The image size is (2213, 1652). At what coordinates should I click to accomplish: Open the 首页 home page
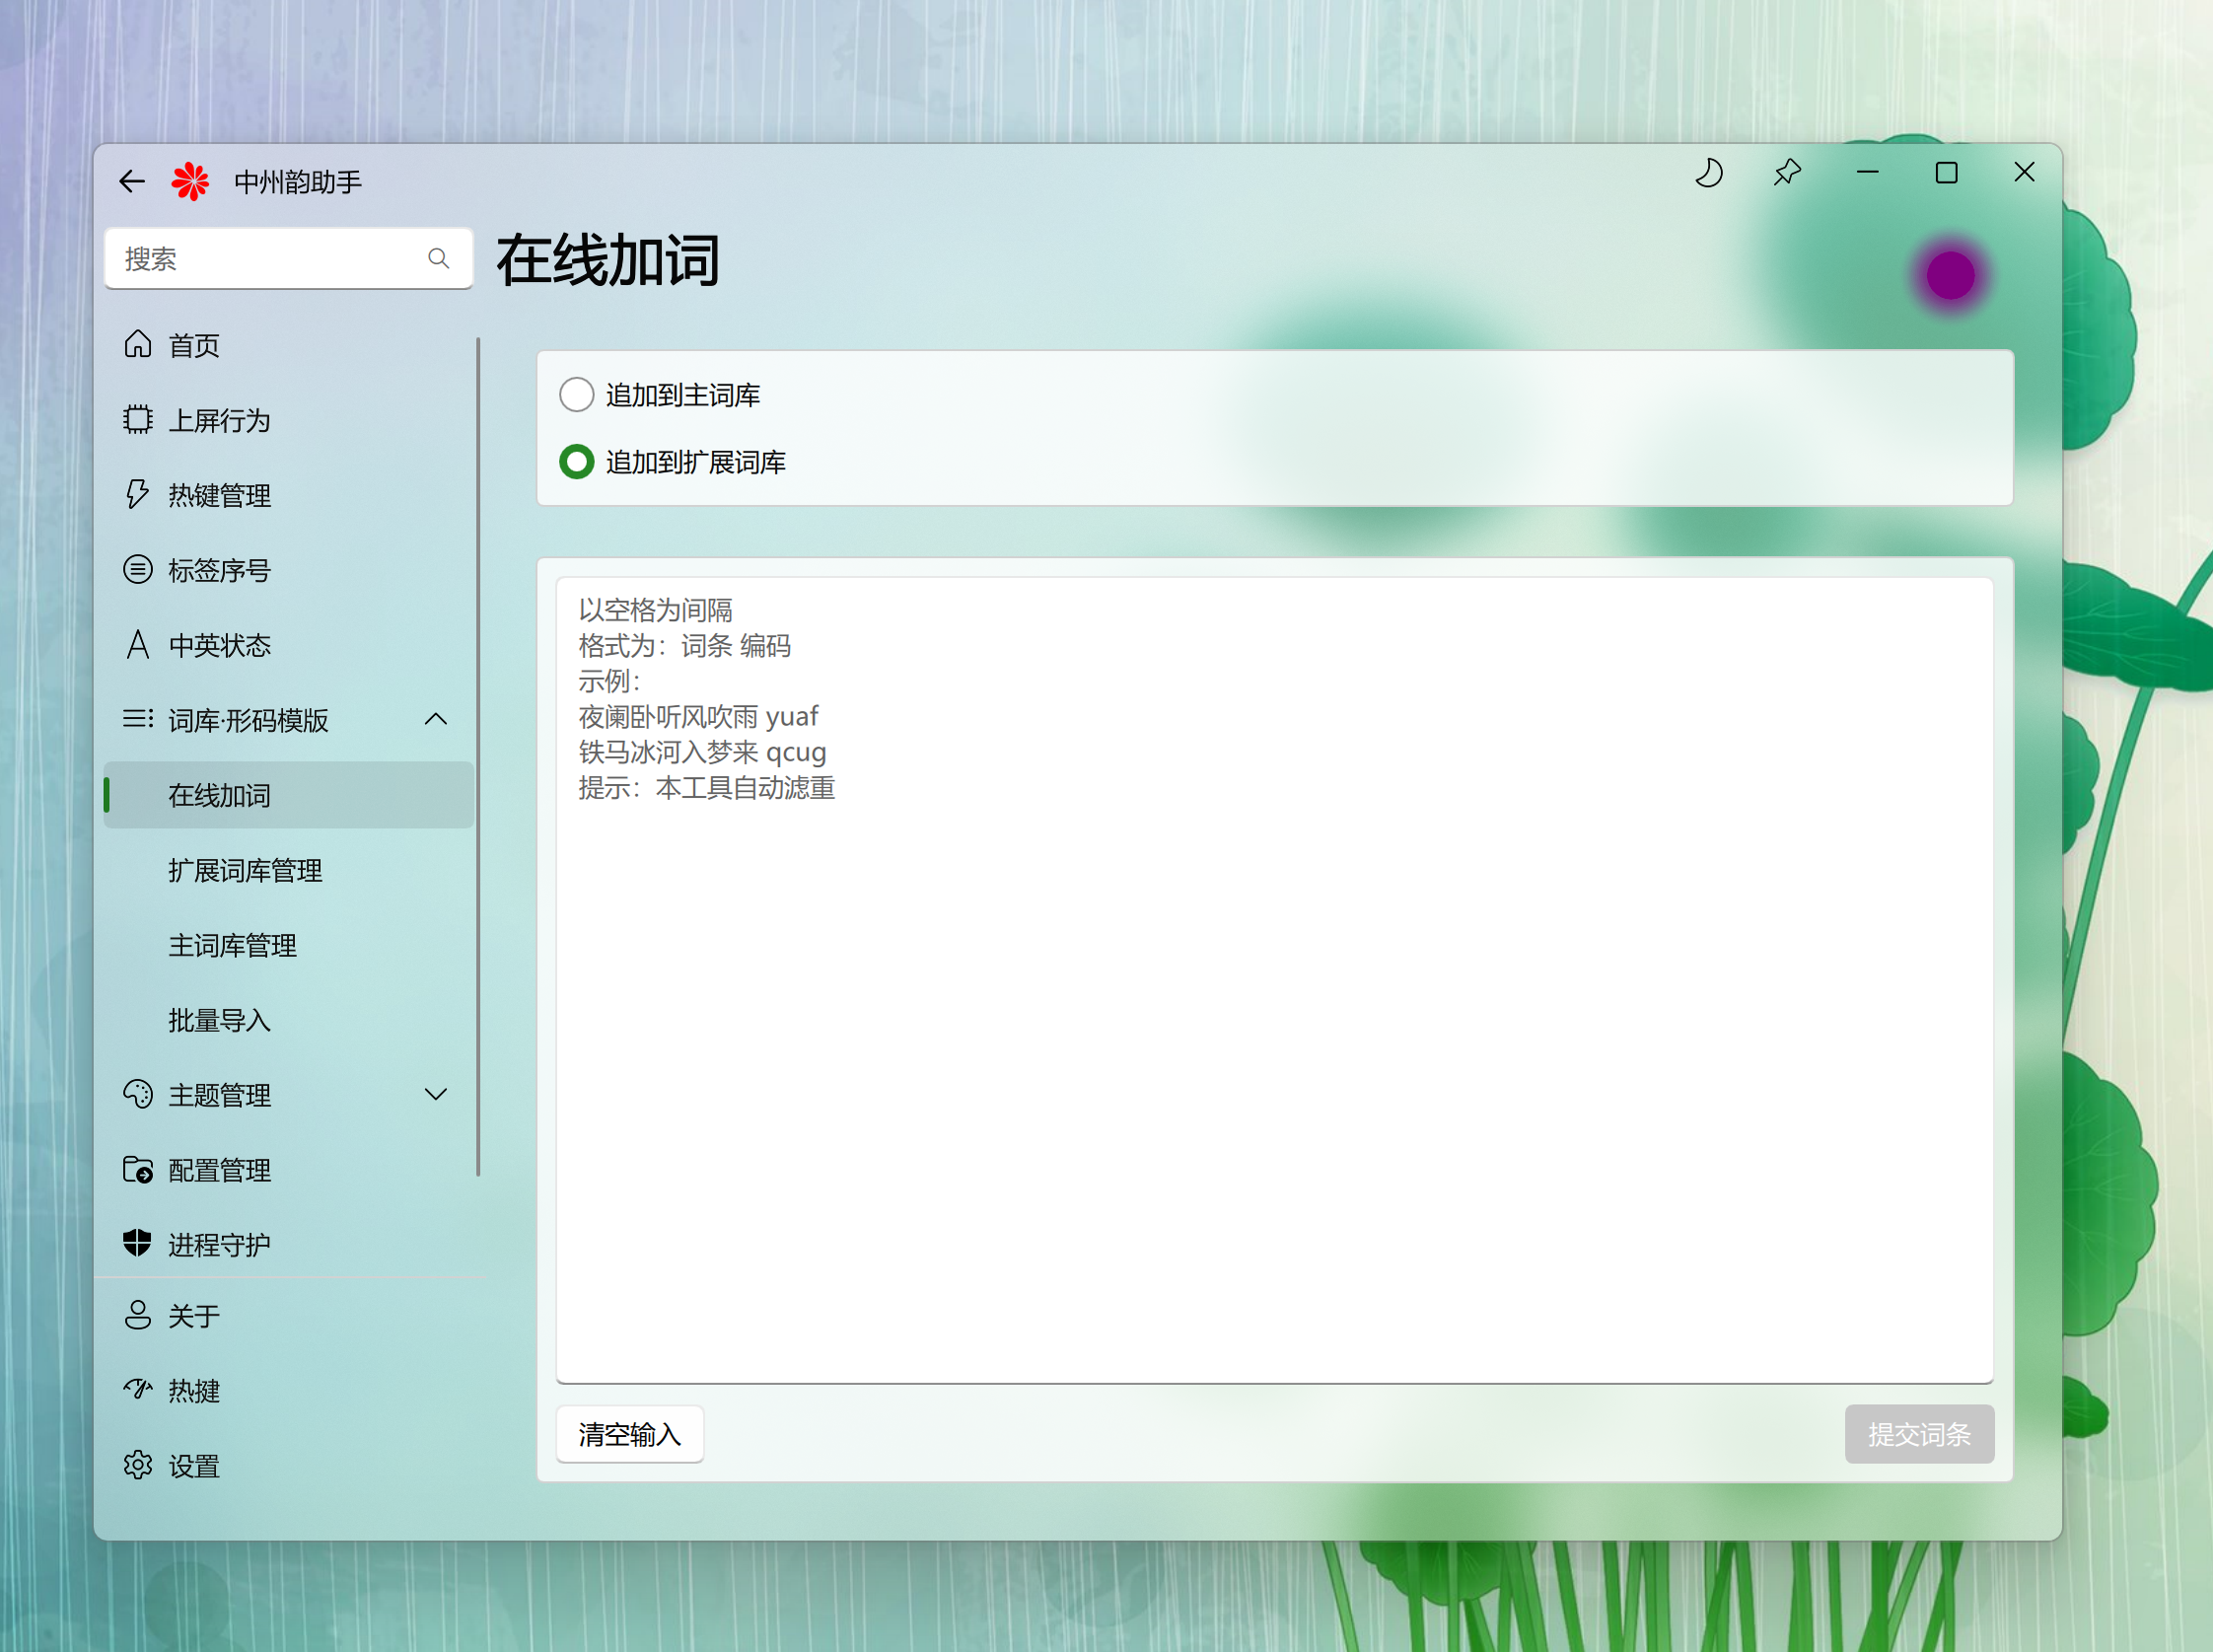[194, 346]
